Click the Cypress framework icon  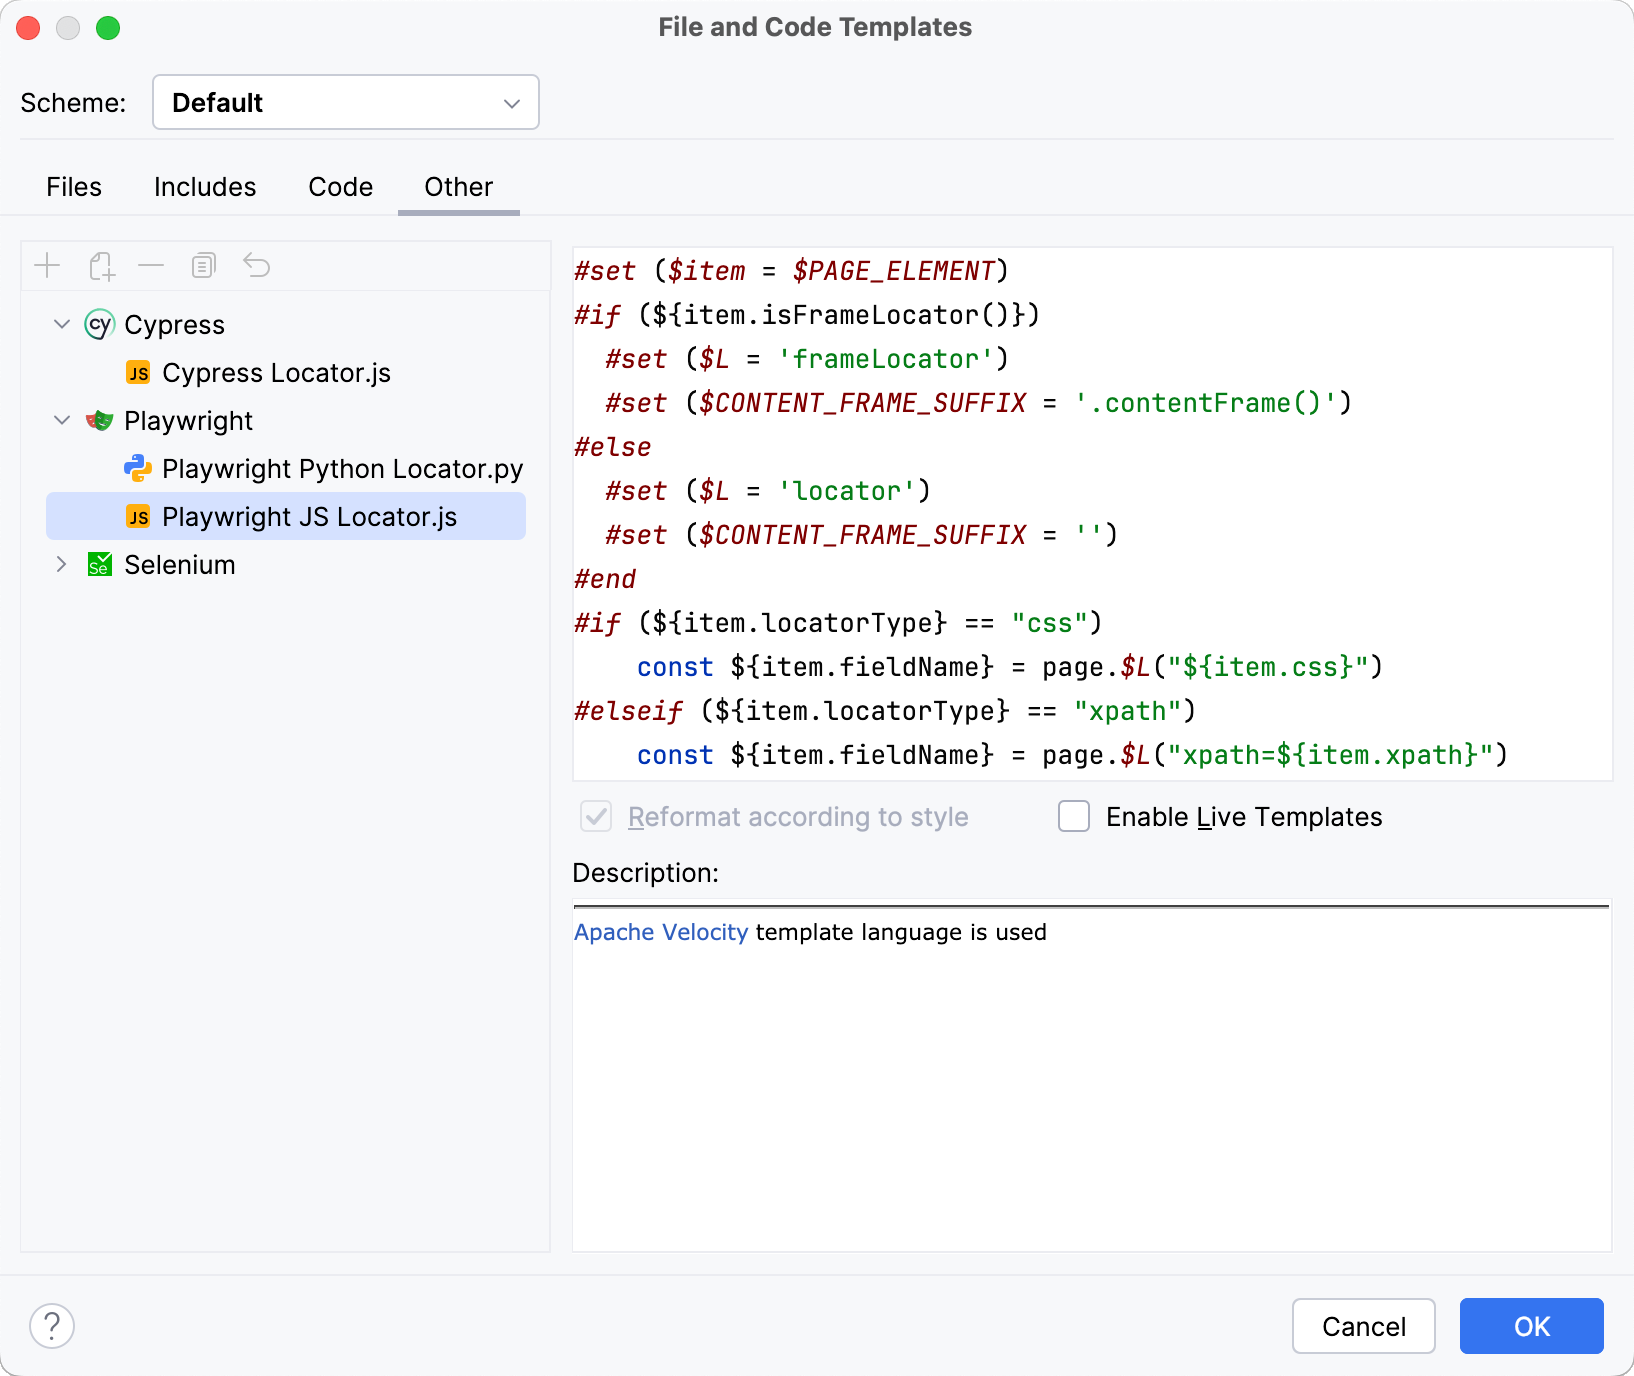(x=99, y=324)
